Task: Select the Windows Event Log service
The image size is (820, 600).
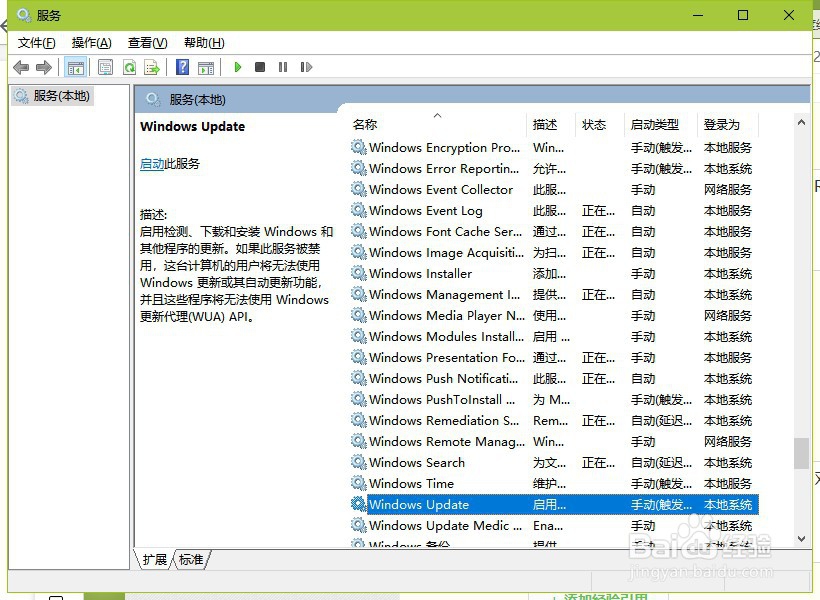Action: tap(554, 211)
